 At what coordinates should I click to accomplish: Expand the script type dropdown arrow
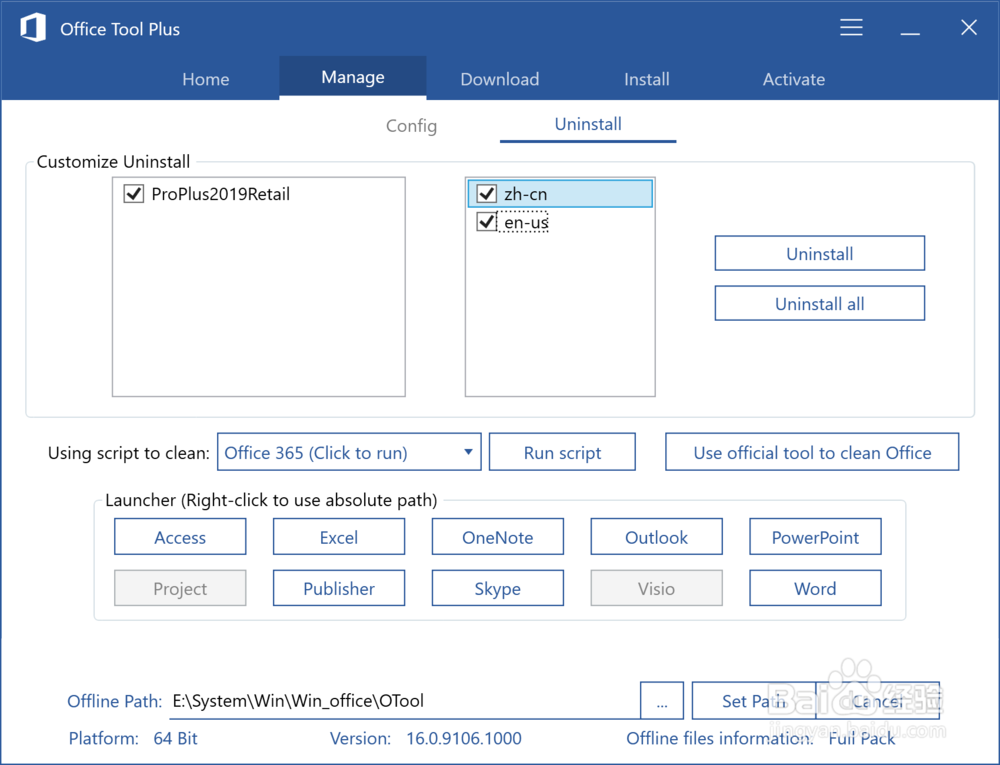tap(468, 452)
